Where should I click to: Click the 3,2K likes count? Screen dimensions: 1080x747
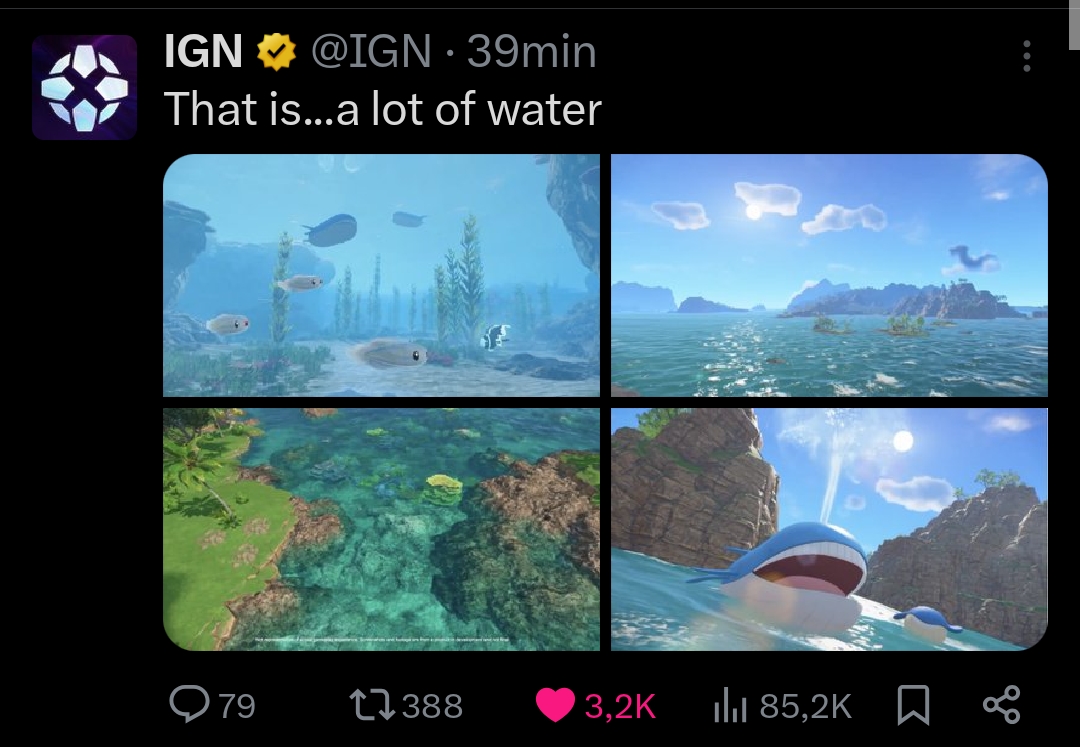[620, 707]
